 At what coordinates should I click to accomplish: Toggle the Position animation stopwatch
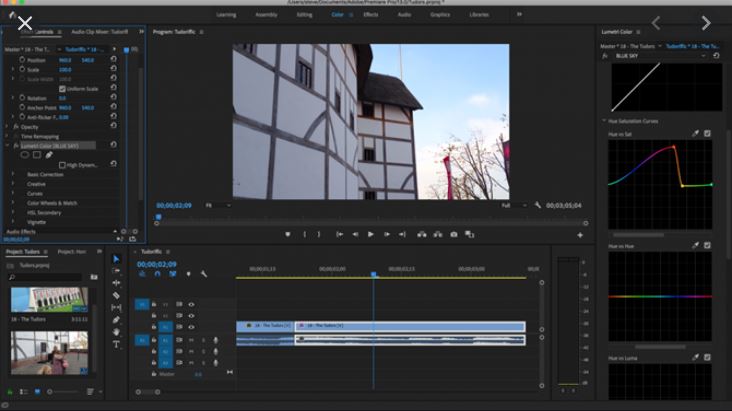click(22, 60)
